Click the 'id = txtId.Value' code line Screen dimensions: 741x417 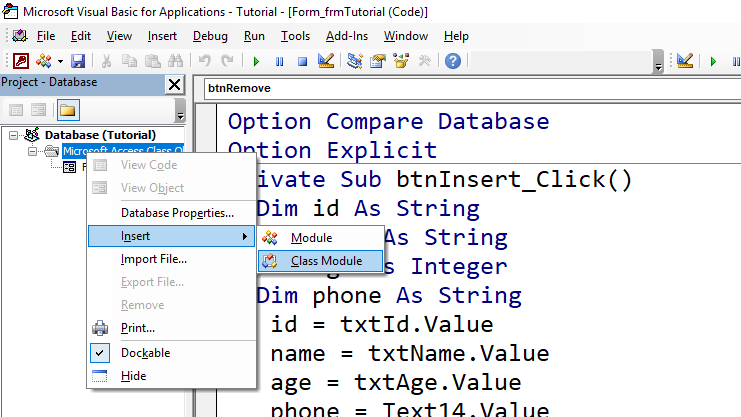tap(382, 325)
